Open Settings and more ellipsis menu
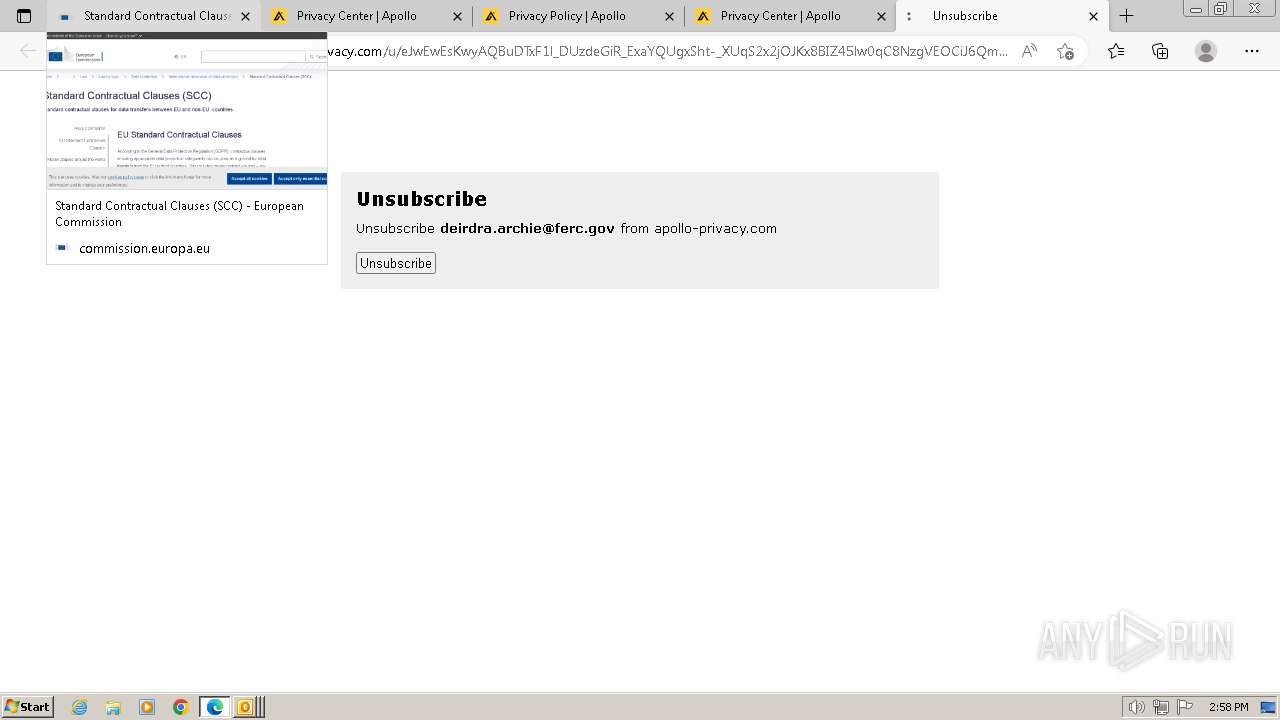Image resolution: width=1280 pixels, height=720 pixels. [1252, 51]
